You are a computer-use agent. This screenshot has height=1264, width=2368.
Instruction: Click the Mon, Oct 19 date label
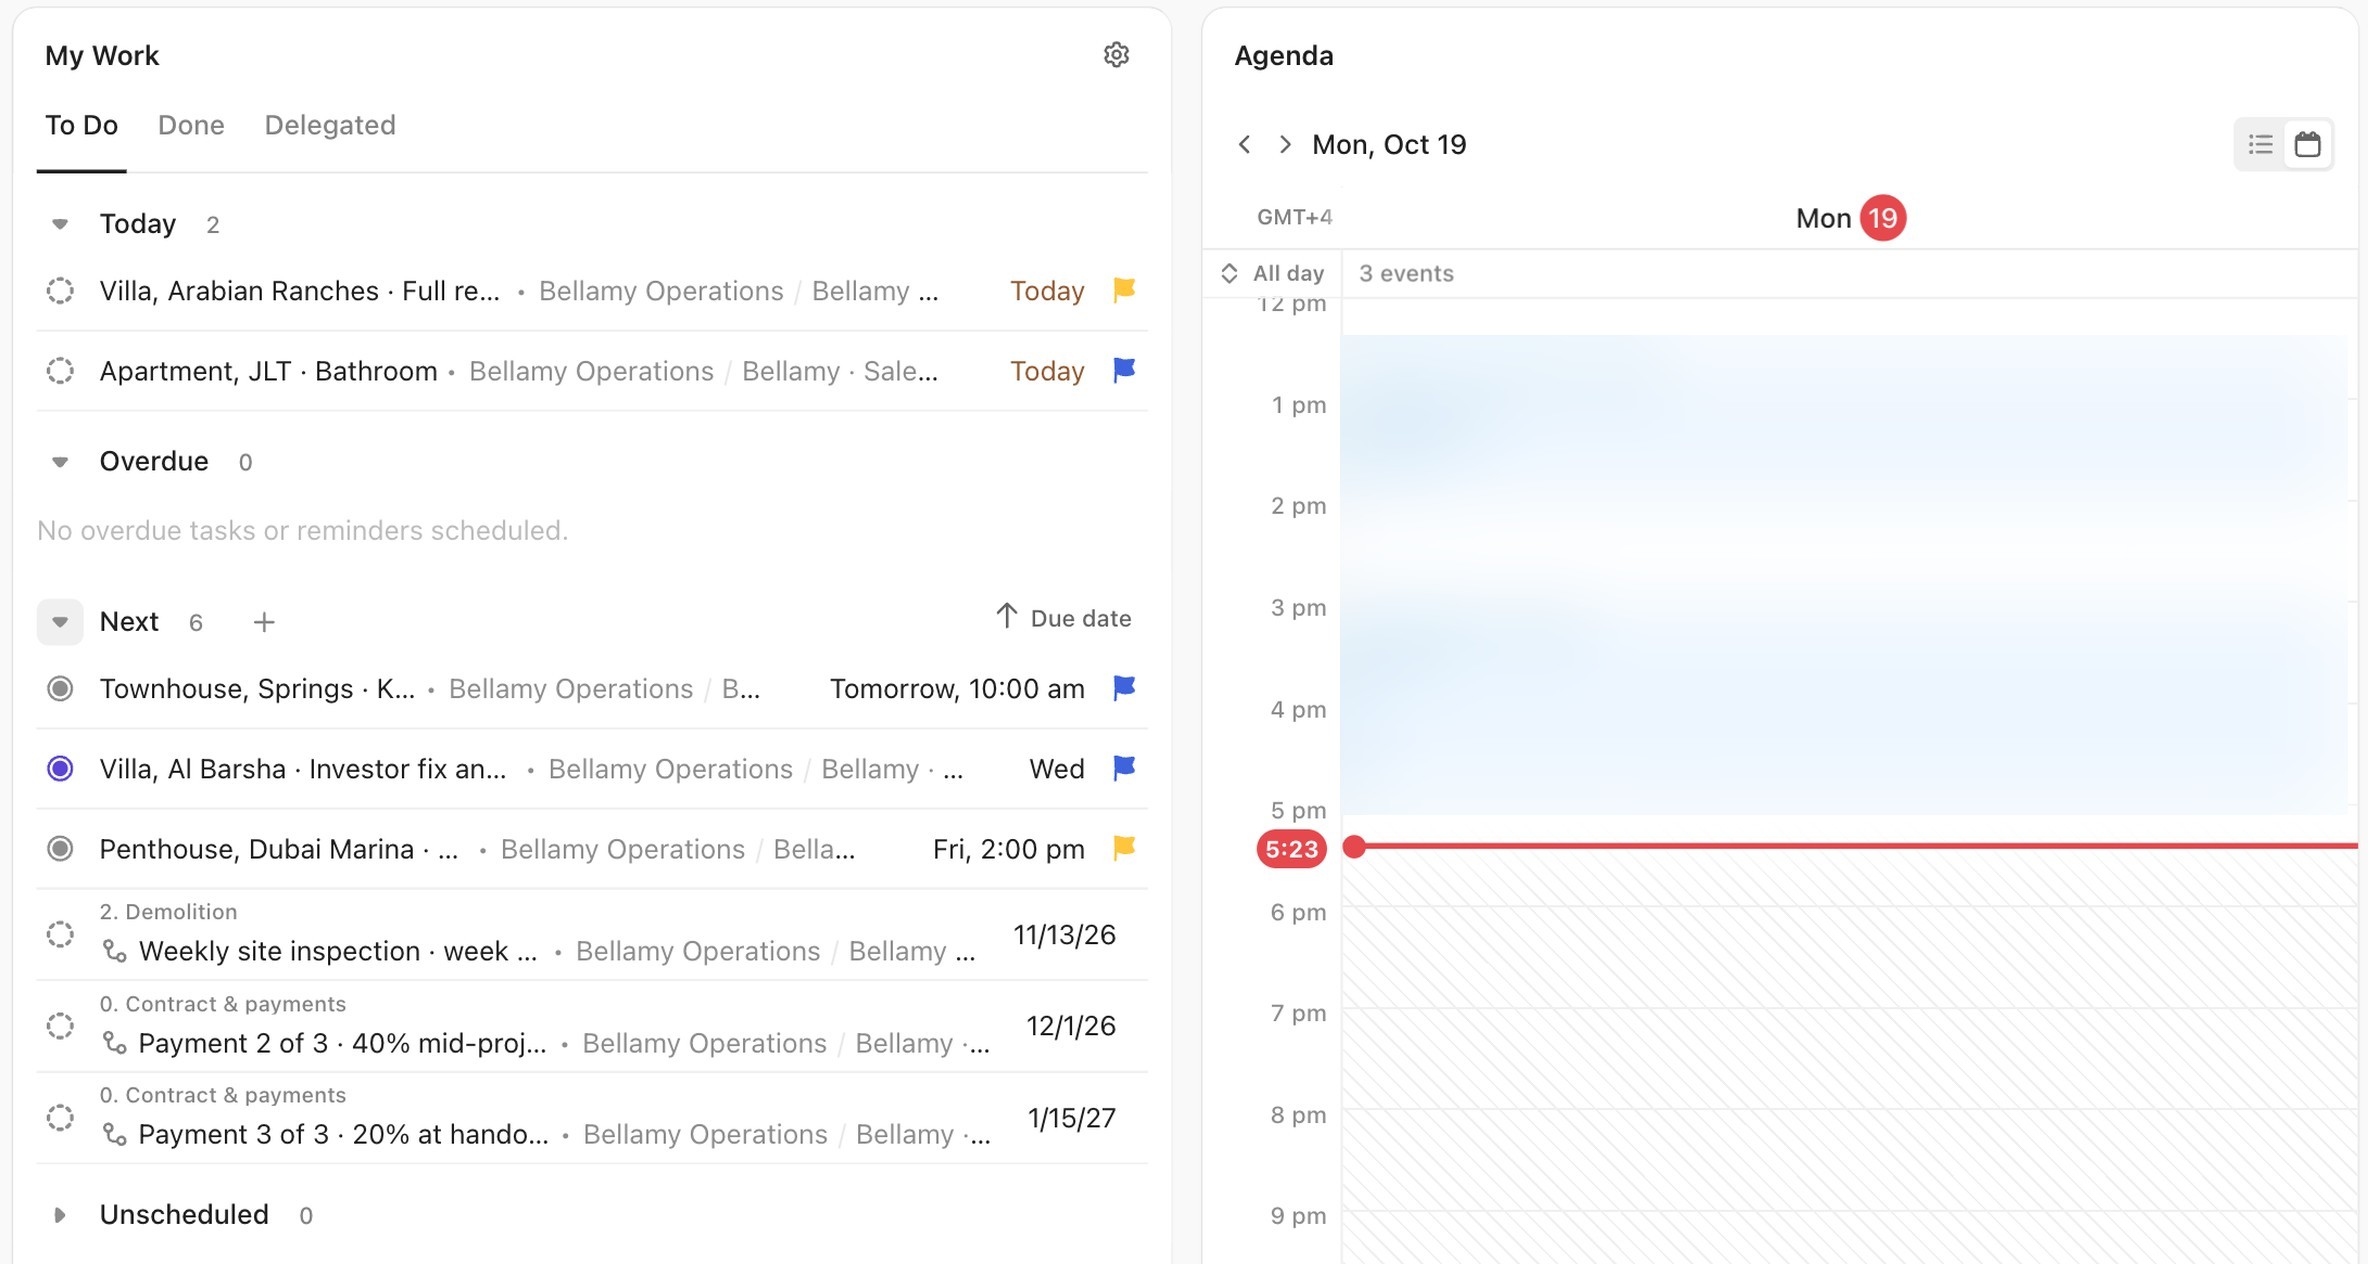pyautogui.click(x=1389, y=144)
